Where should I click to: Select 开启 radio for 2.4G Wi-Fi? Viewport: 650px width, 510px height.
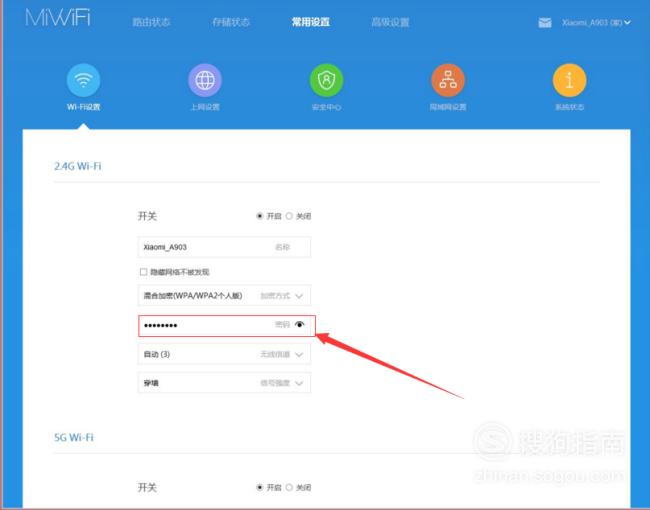tap(260, 216)
